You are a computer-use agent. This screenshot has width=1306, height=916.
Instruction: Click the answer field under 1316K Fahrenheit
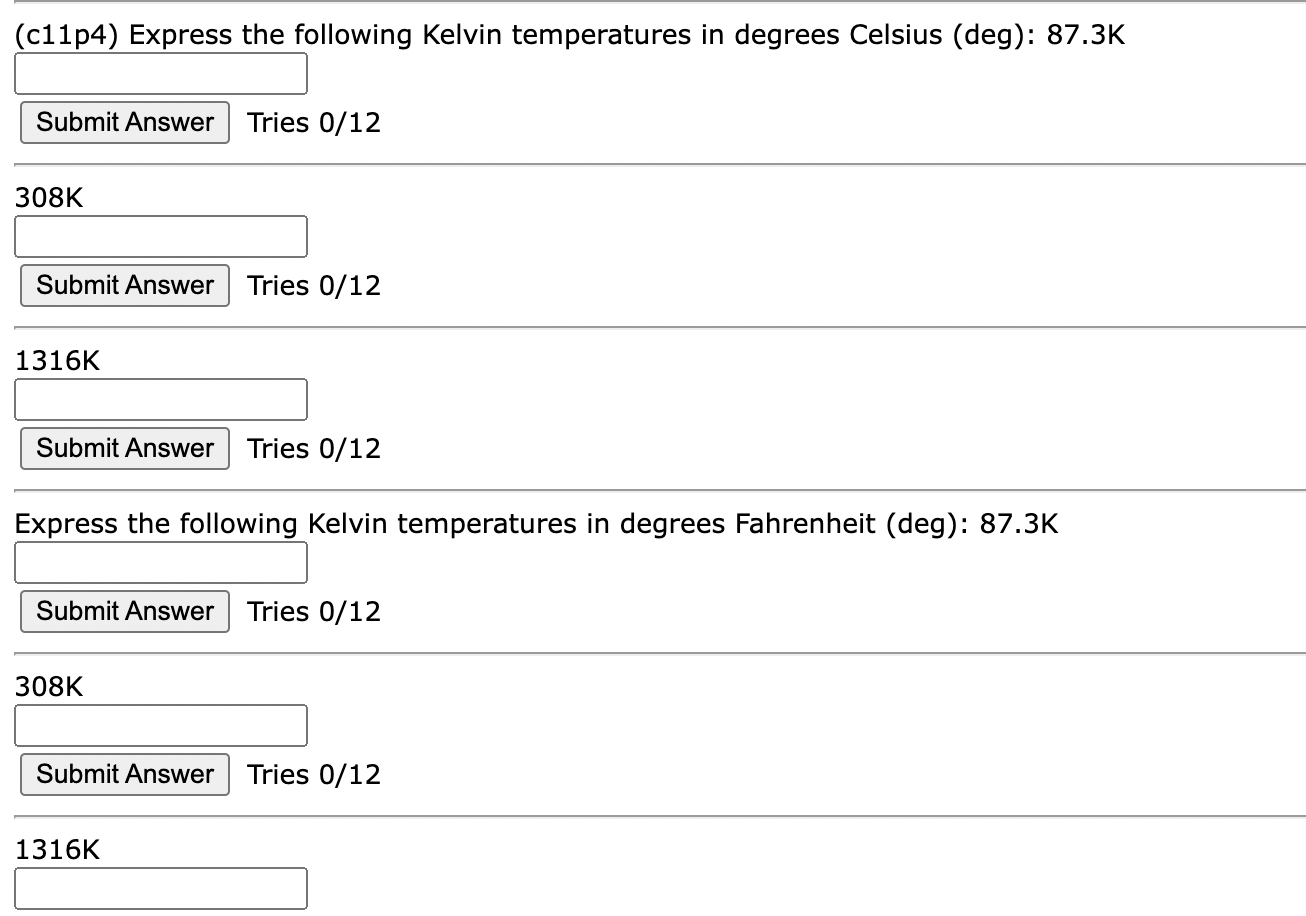coord(160,888)
